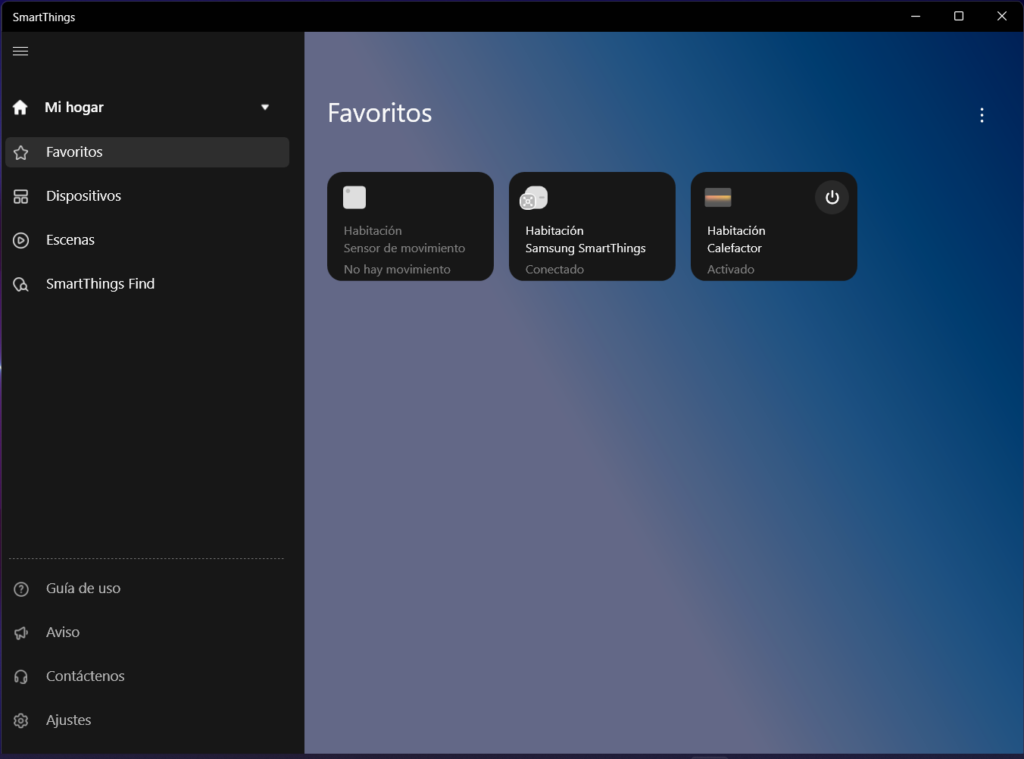Open the Habitación Calefactor card title
This screenshot has width=1024, height=759.
pos(736,239)
